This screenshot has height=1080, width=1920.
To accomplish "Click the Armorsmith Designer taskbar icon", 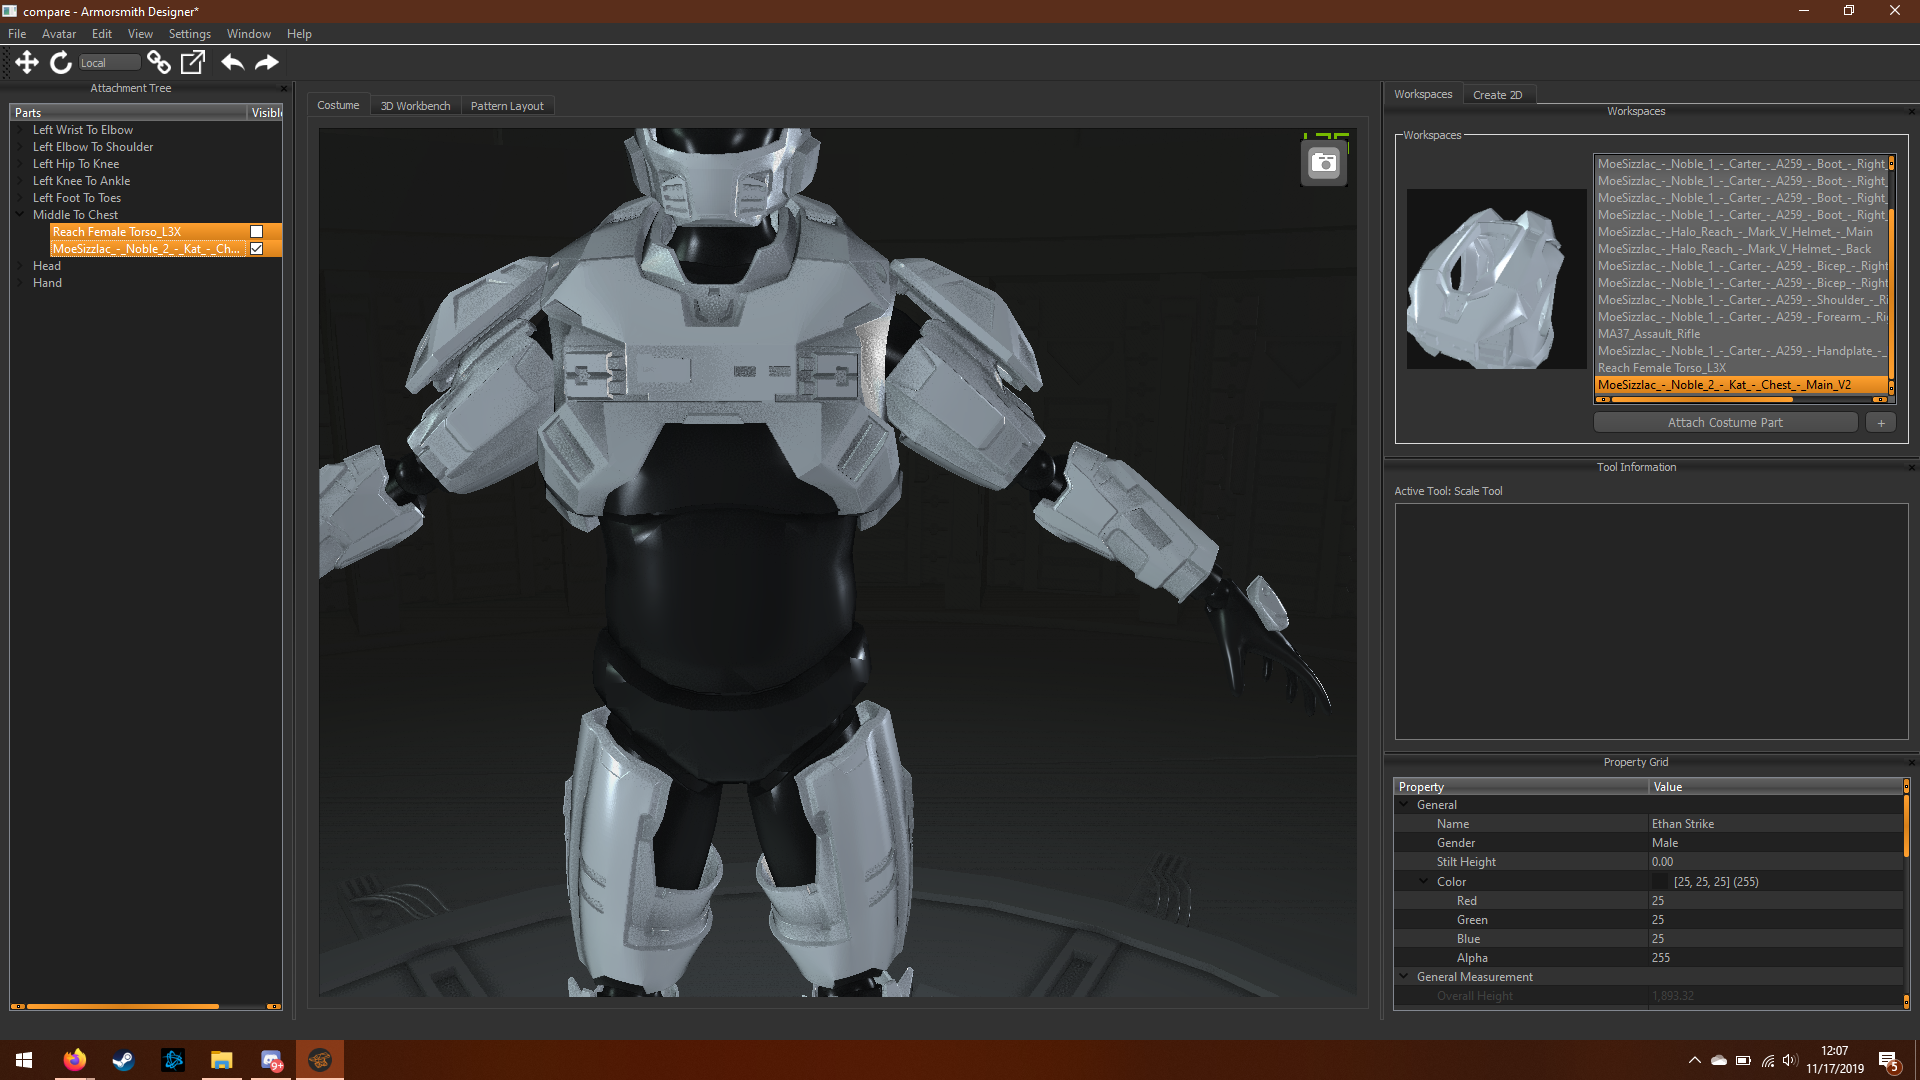I will pyautogui.click(x=320, y=1060).
